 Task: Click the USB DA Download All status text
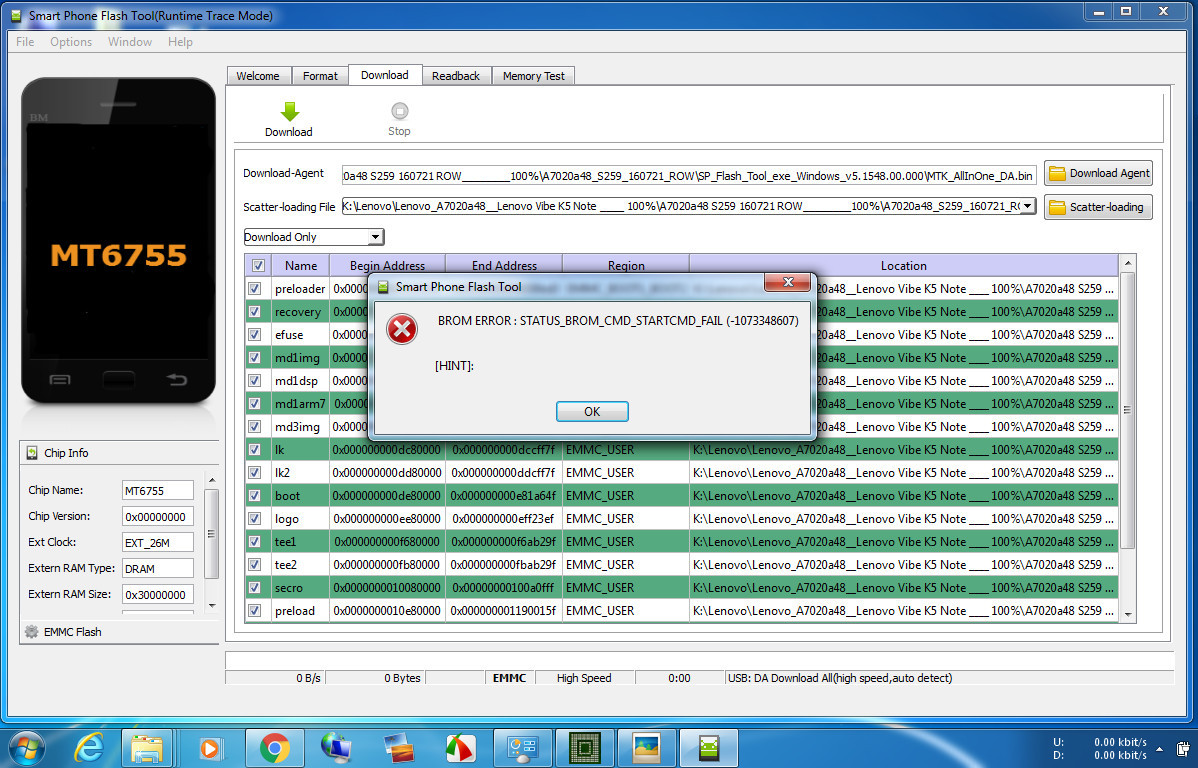[x=840, y=678]
